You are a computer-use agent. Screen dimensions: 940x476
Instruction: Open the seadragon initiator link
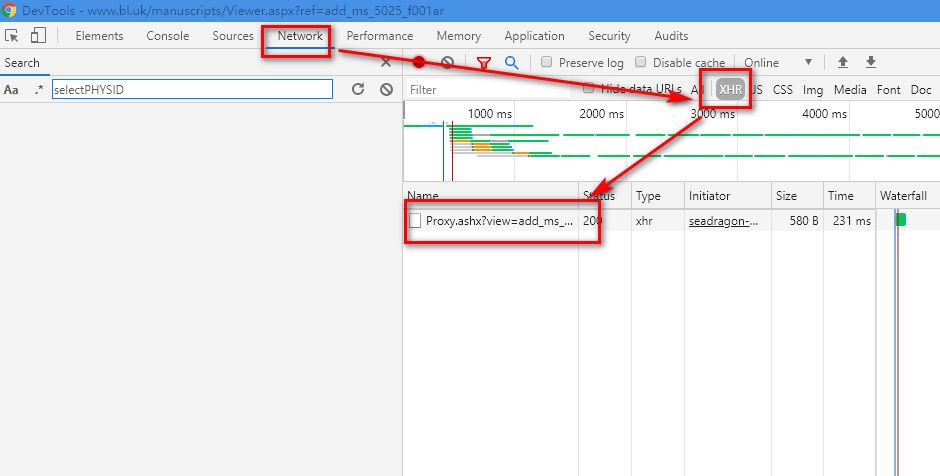[x=723, y=221]
